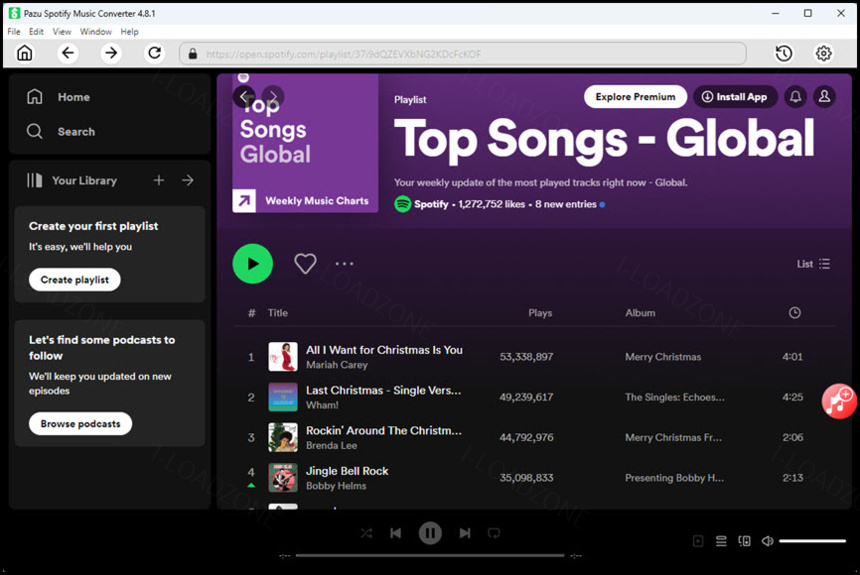Open the View menu
Viewport: 860px width, 575px height.
pyautogui.click(x=62, y=32)
